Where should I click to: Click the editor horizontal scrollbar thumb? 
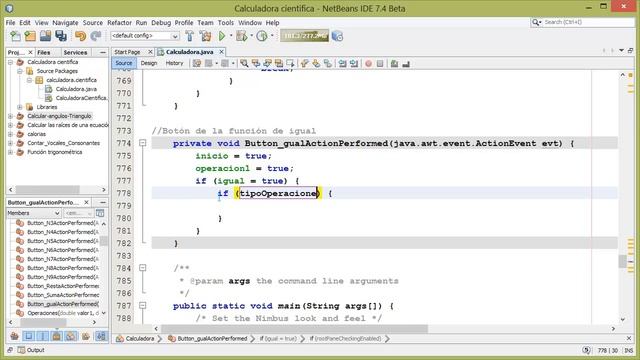(294, 329)
